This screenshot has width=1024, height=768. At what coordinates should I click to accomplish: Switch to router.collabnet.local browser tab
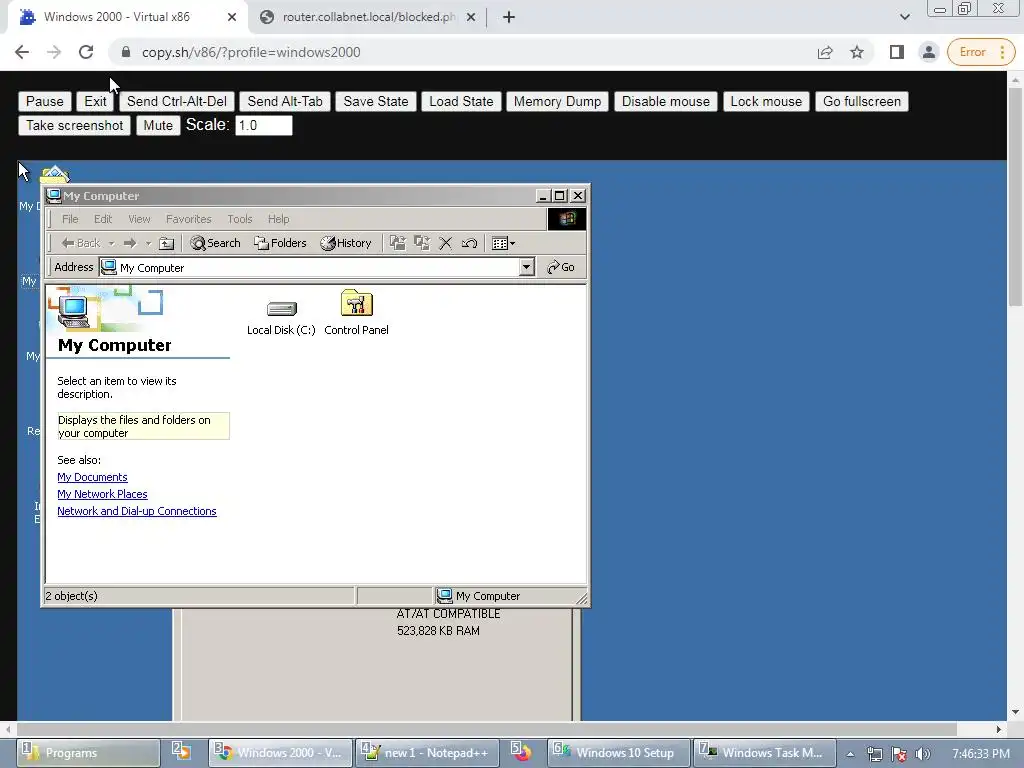click(x=368, y=17)
